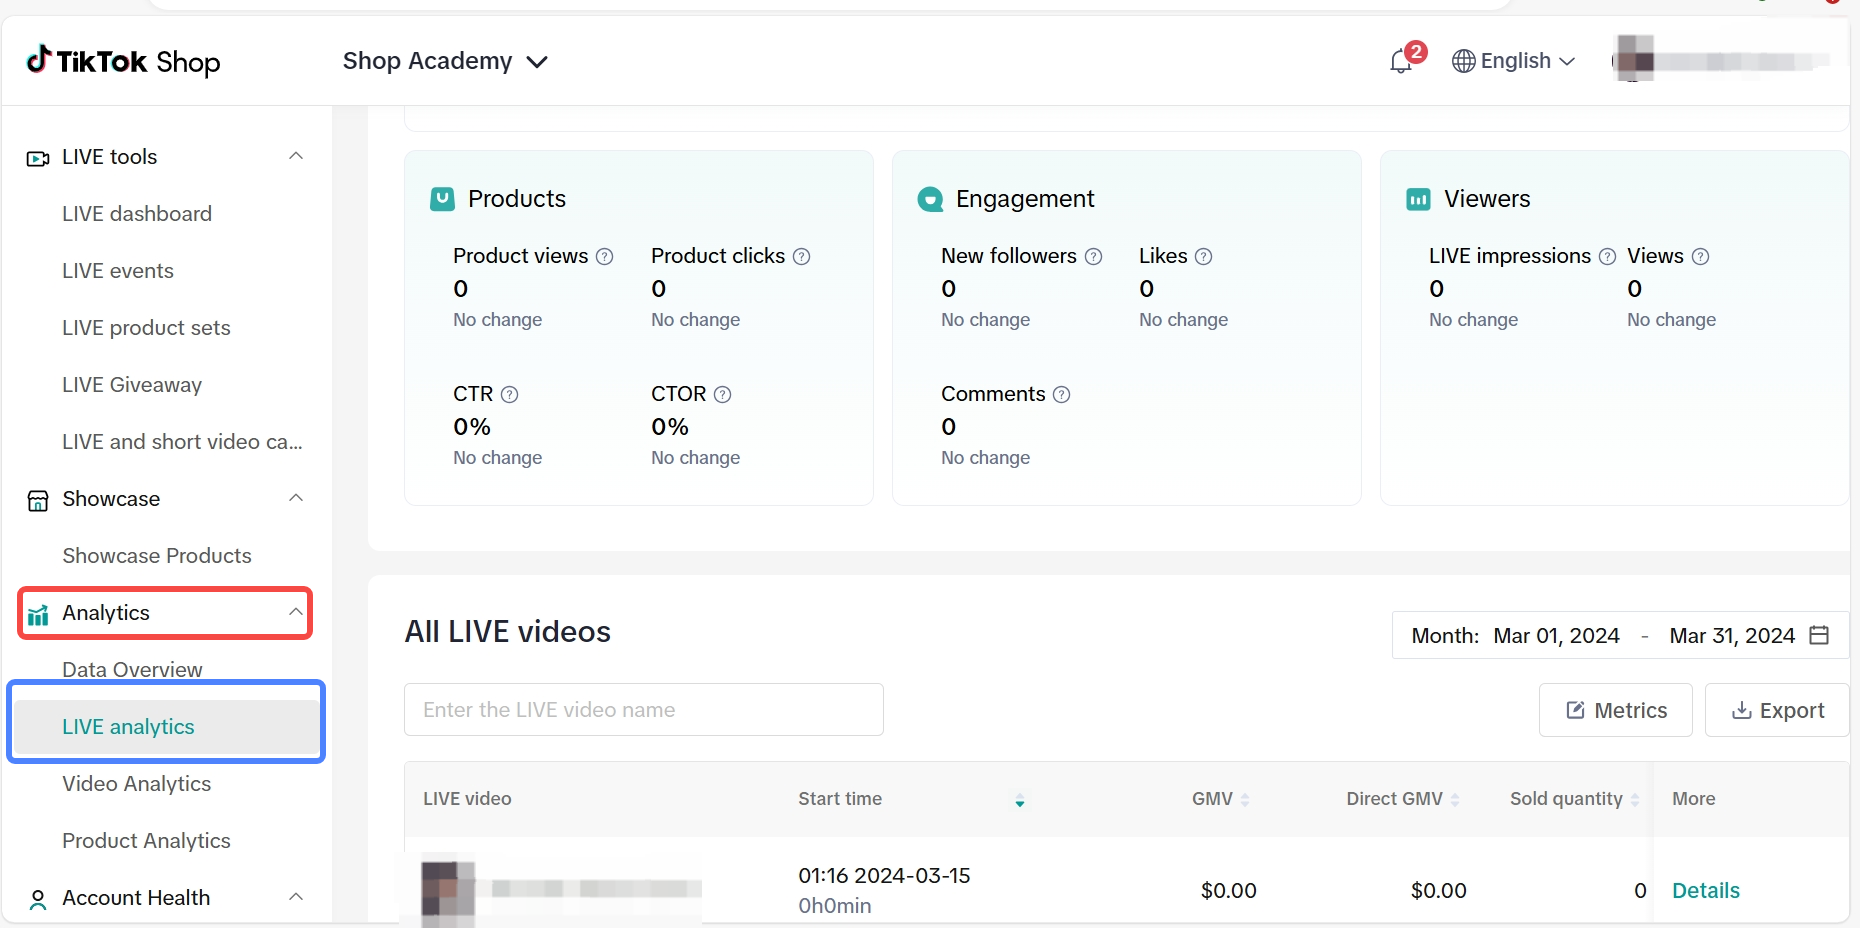
Task: Click help icon next to Comments
Action: tap(1062, 395)
